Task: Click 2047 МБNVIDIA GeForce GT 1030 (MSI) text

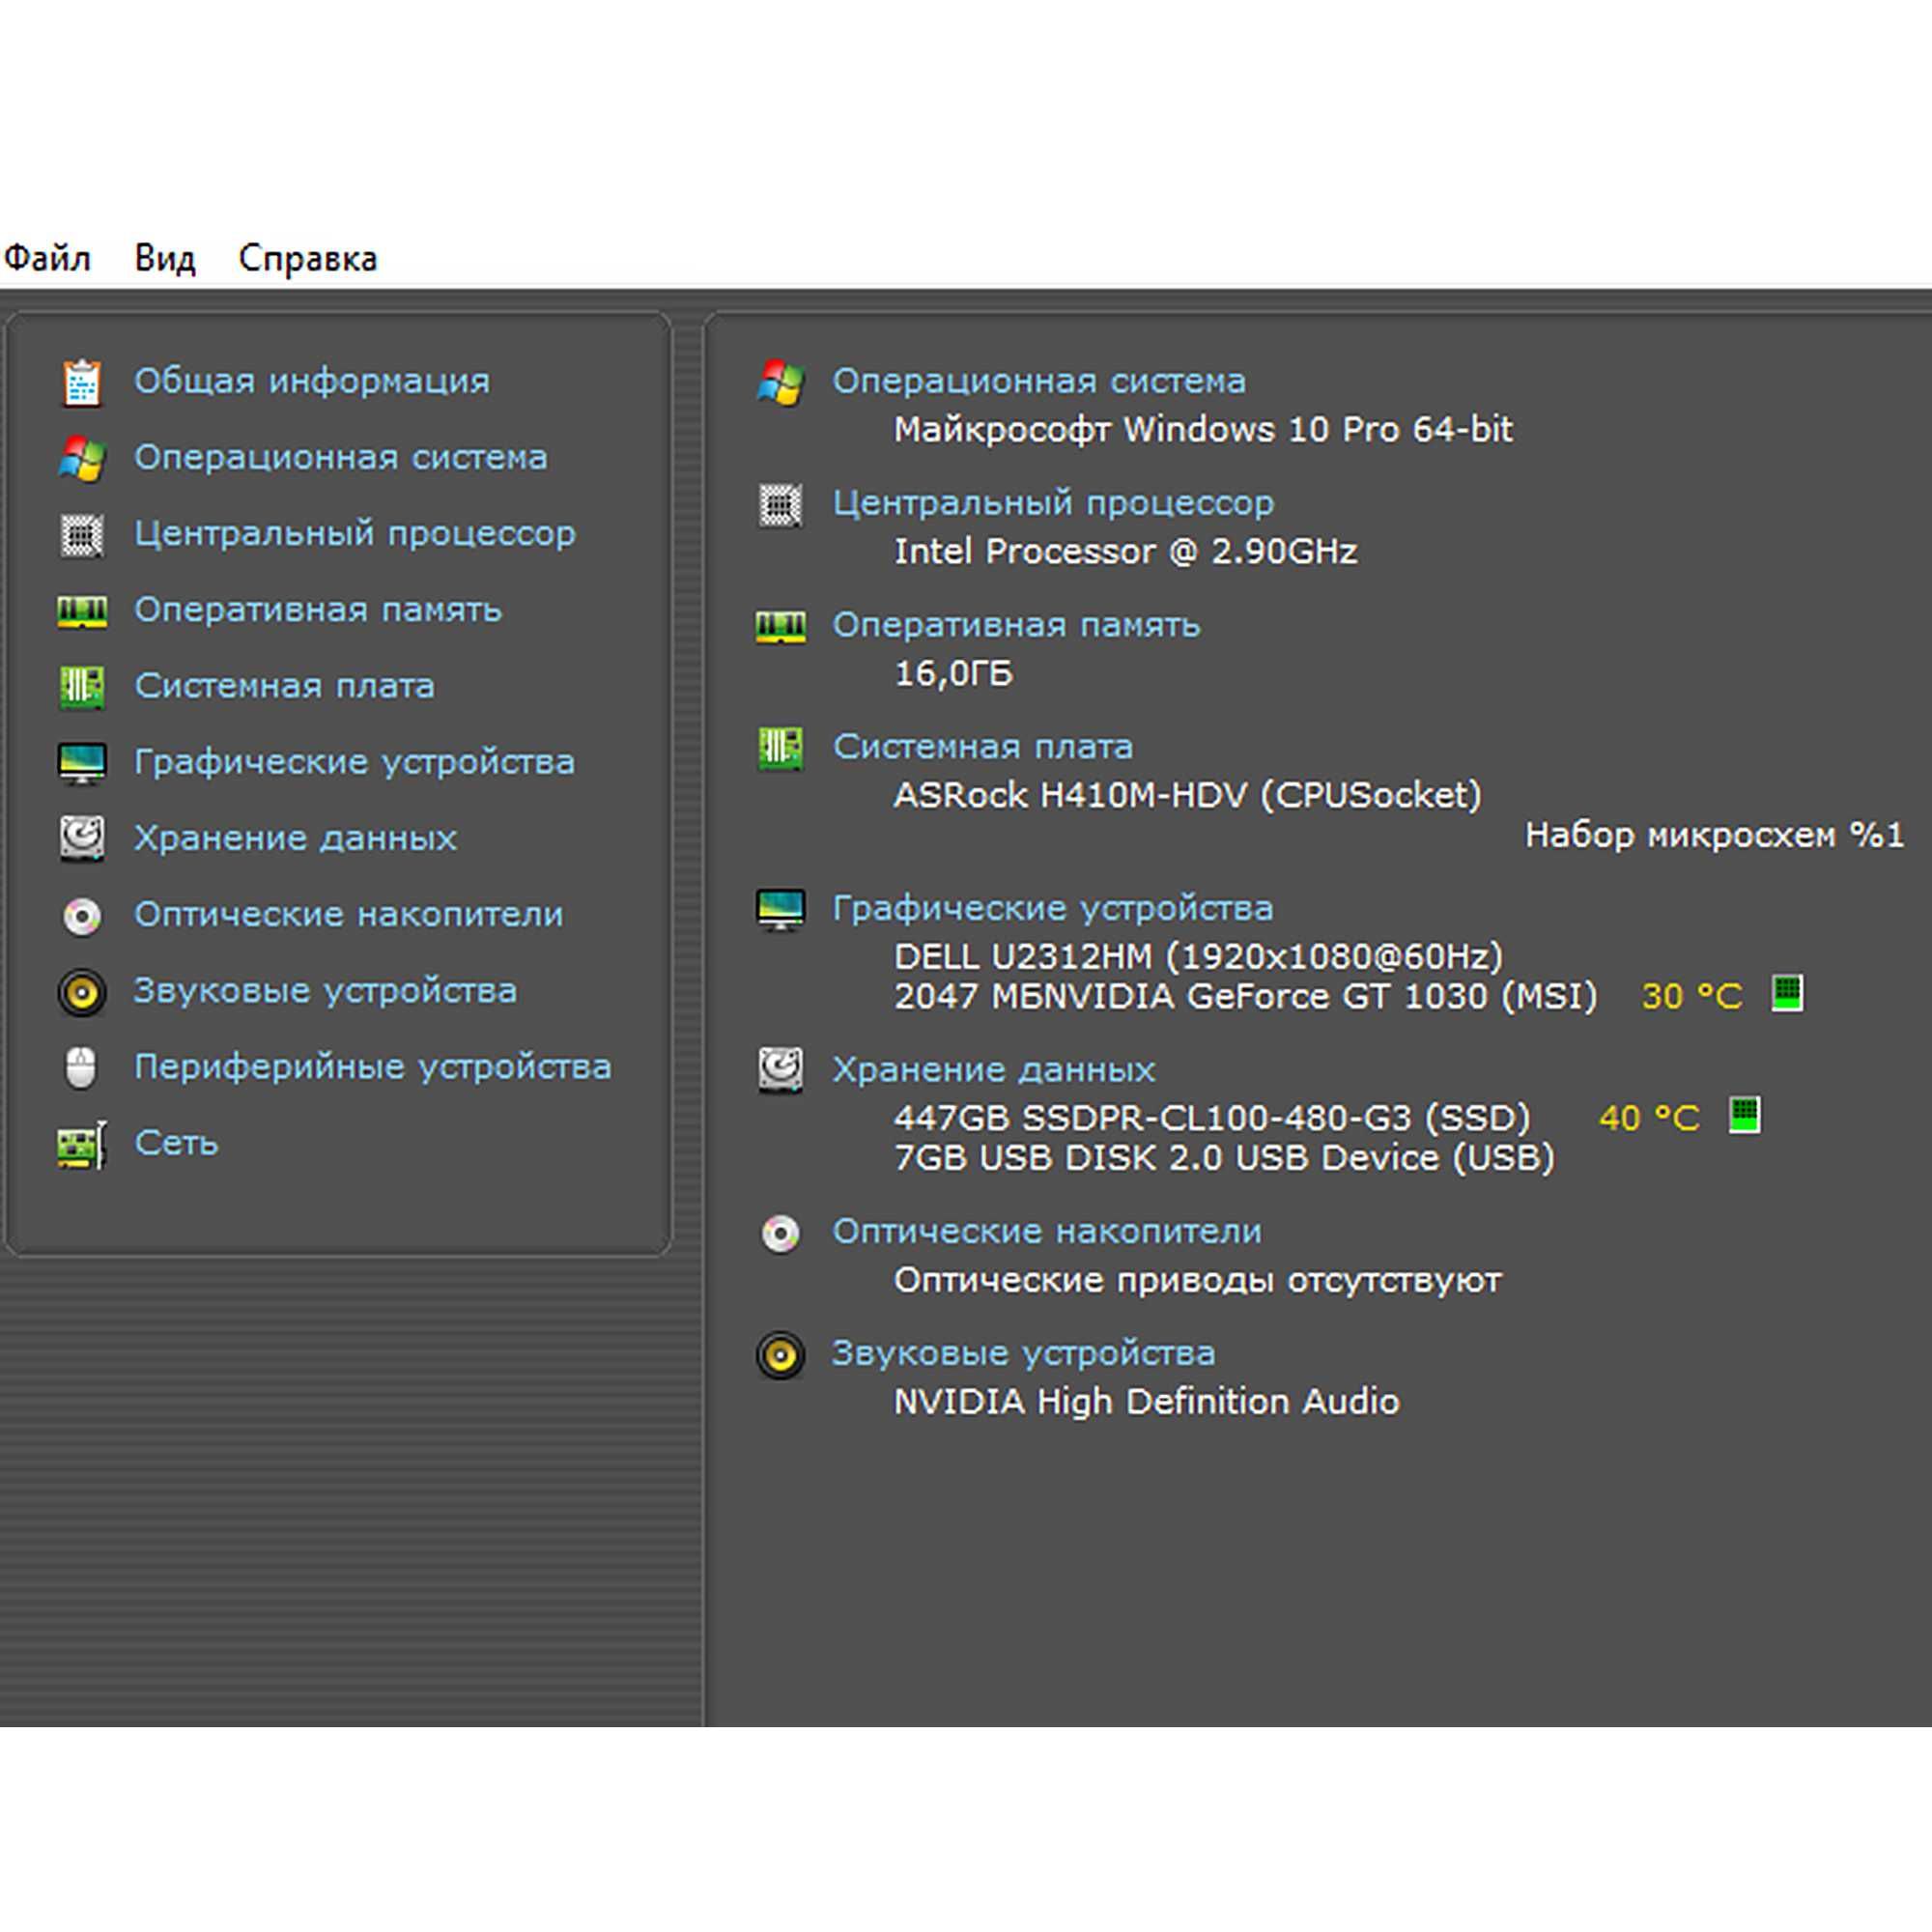Action: 1245,997
